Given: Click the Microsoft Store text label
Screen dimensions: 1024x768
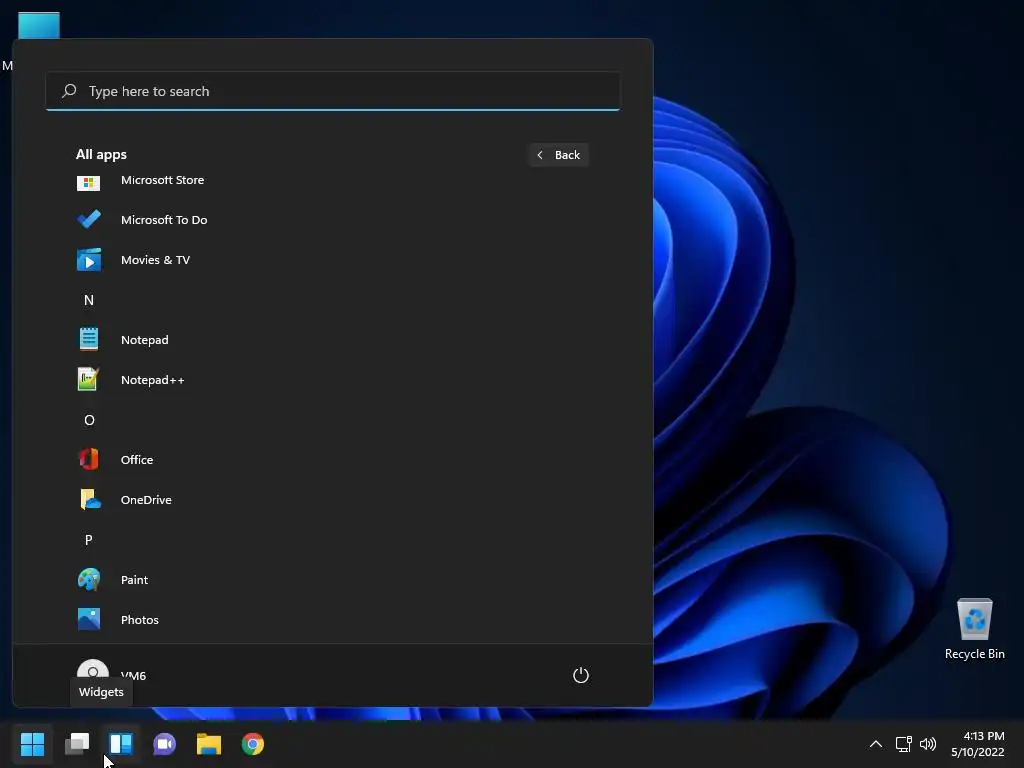Looking at the screenshot, I should coord(163,180).
